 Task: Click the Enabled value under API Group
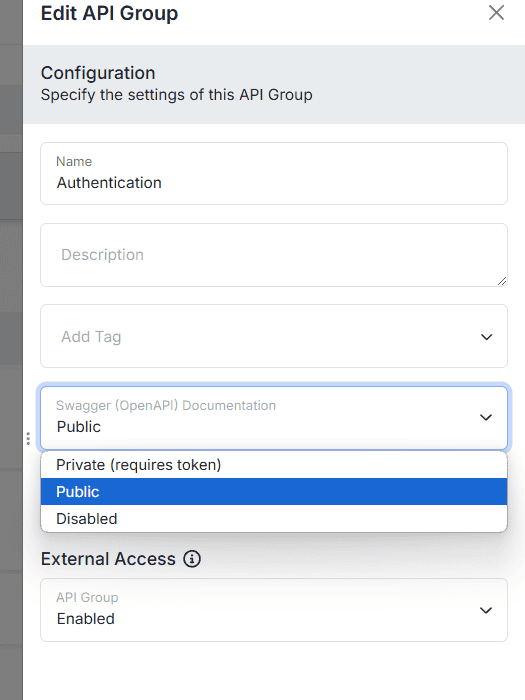tap(86, 619)
